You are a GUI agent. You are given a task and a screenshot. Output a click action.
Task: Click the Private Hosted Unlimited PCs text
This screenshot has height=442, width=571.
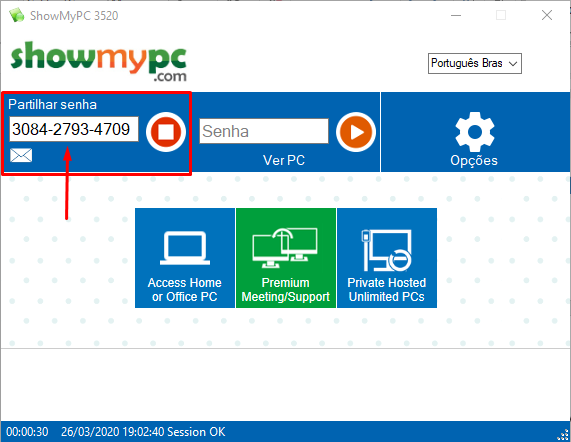387,290
